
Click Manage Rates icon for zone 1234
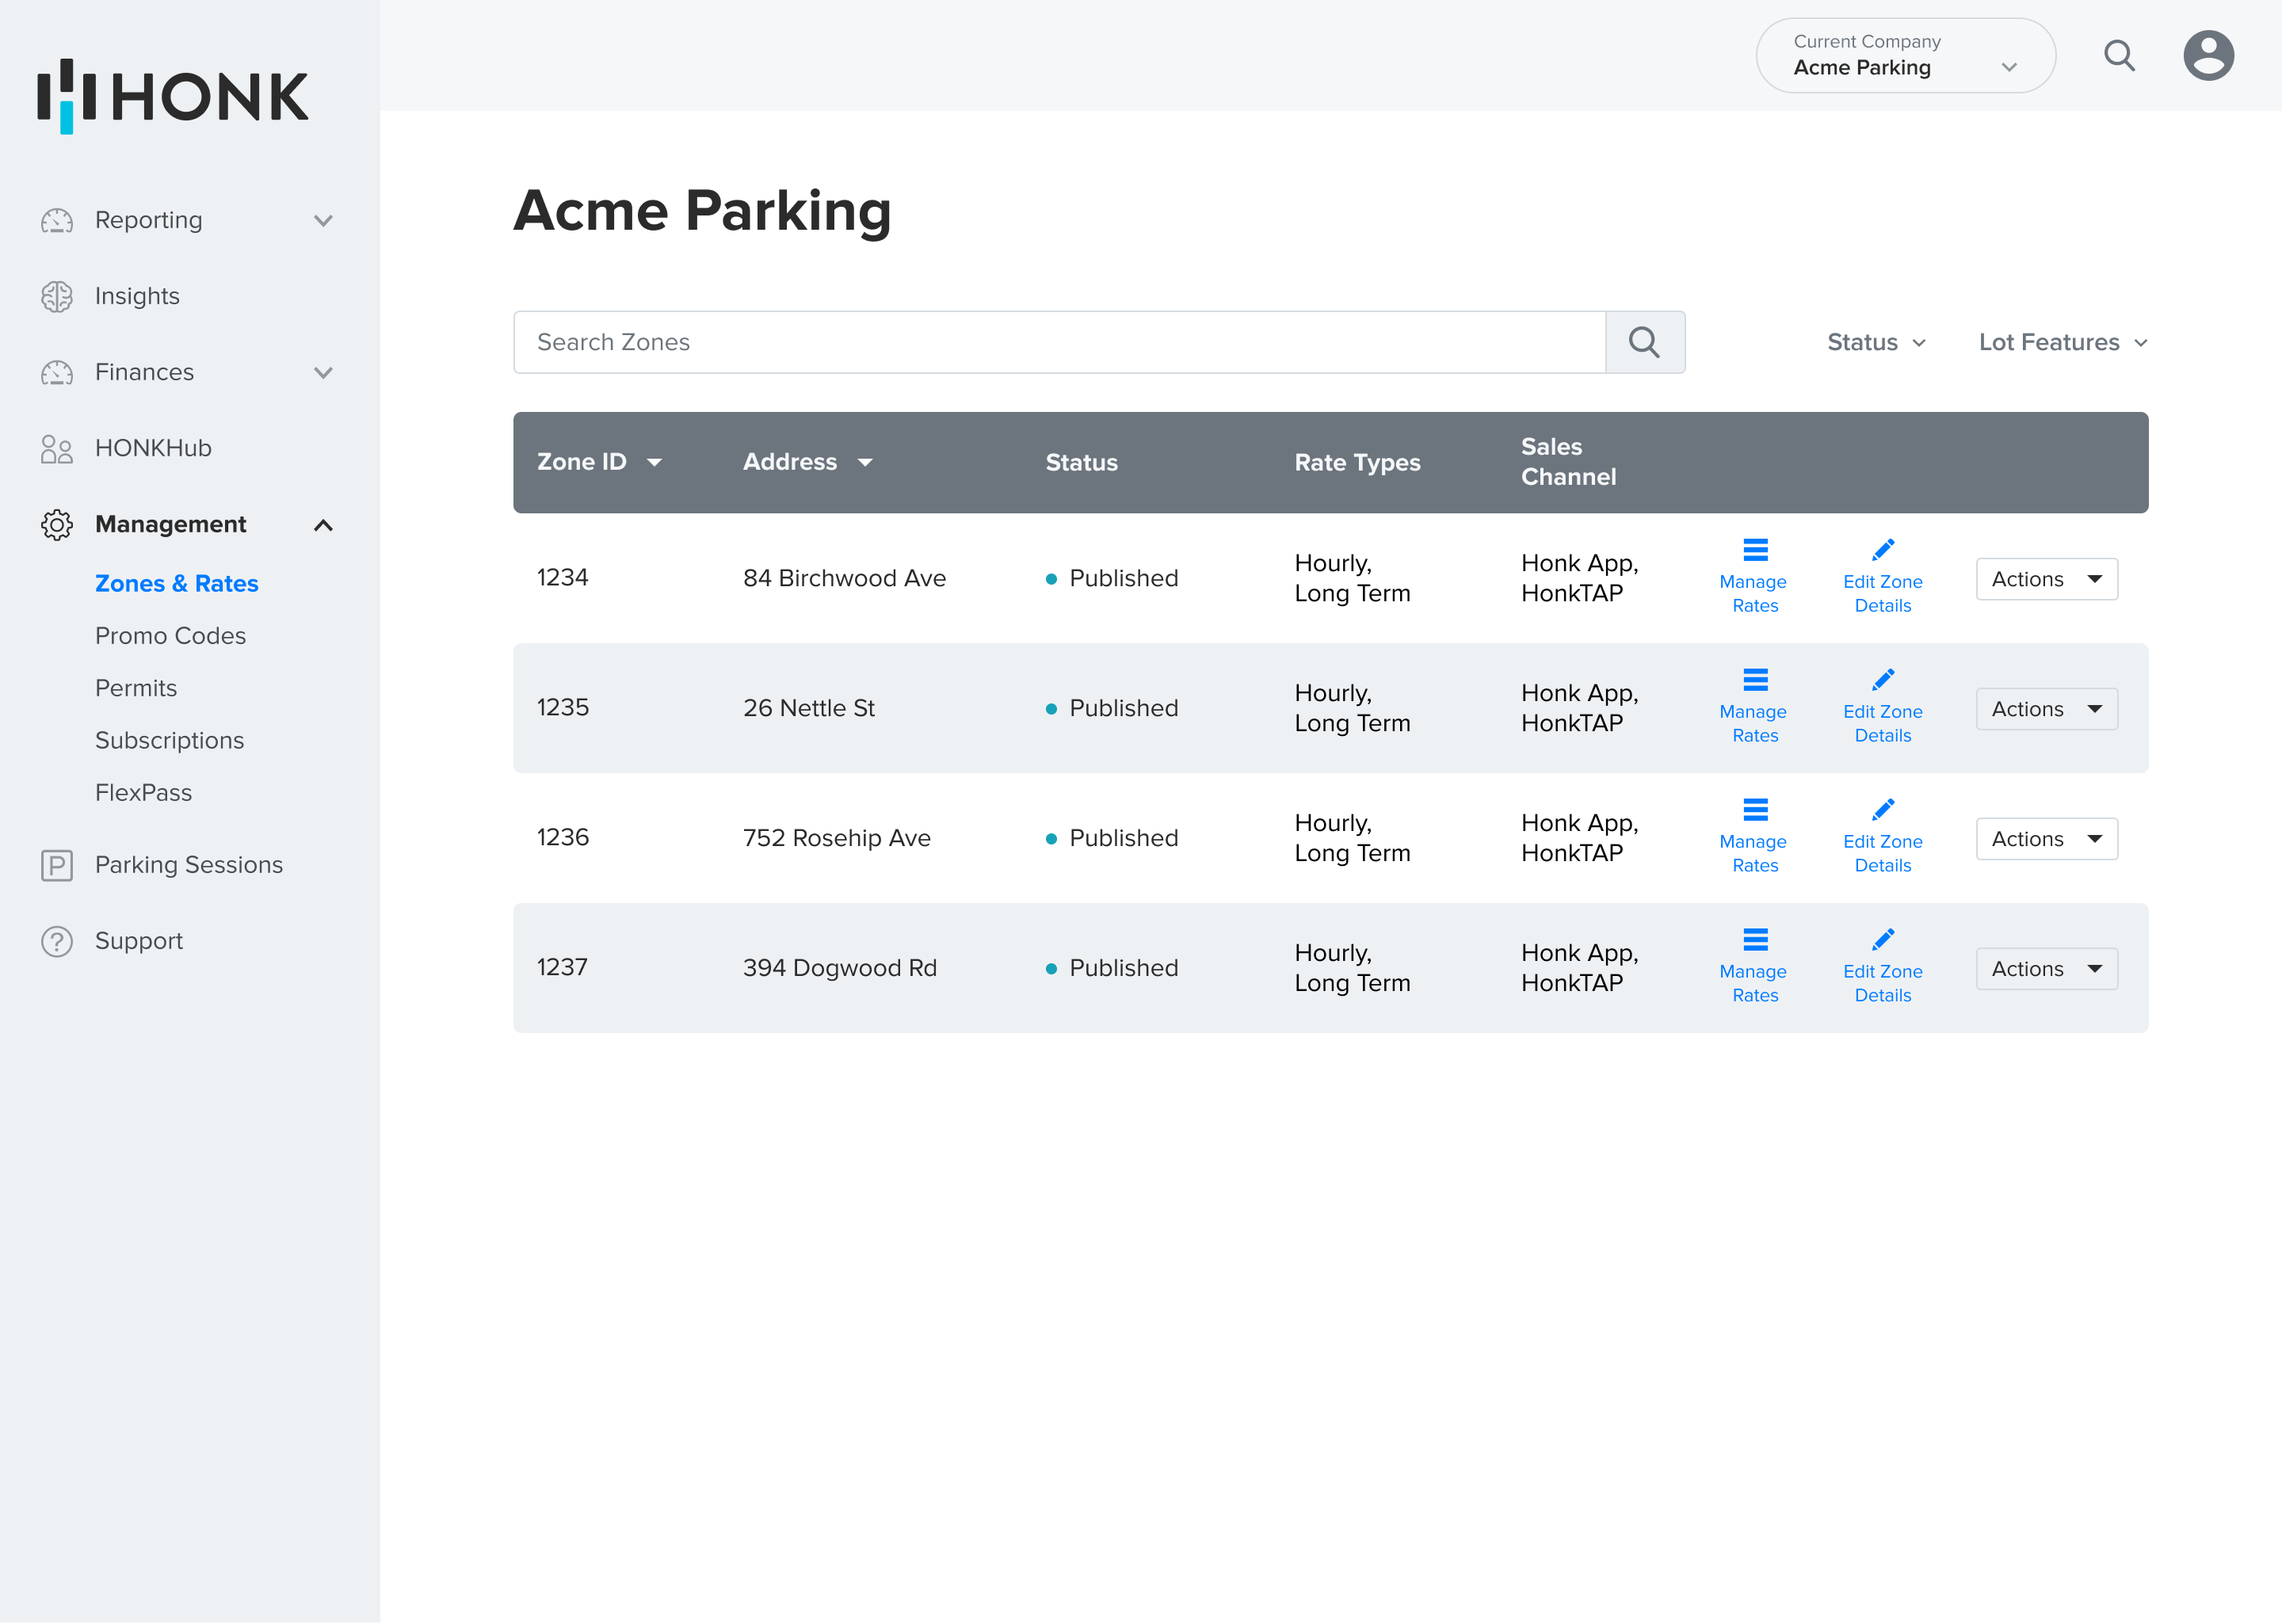1754,551
